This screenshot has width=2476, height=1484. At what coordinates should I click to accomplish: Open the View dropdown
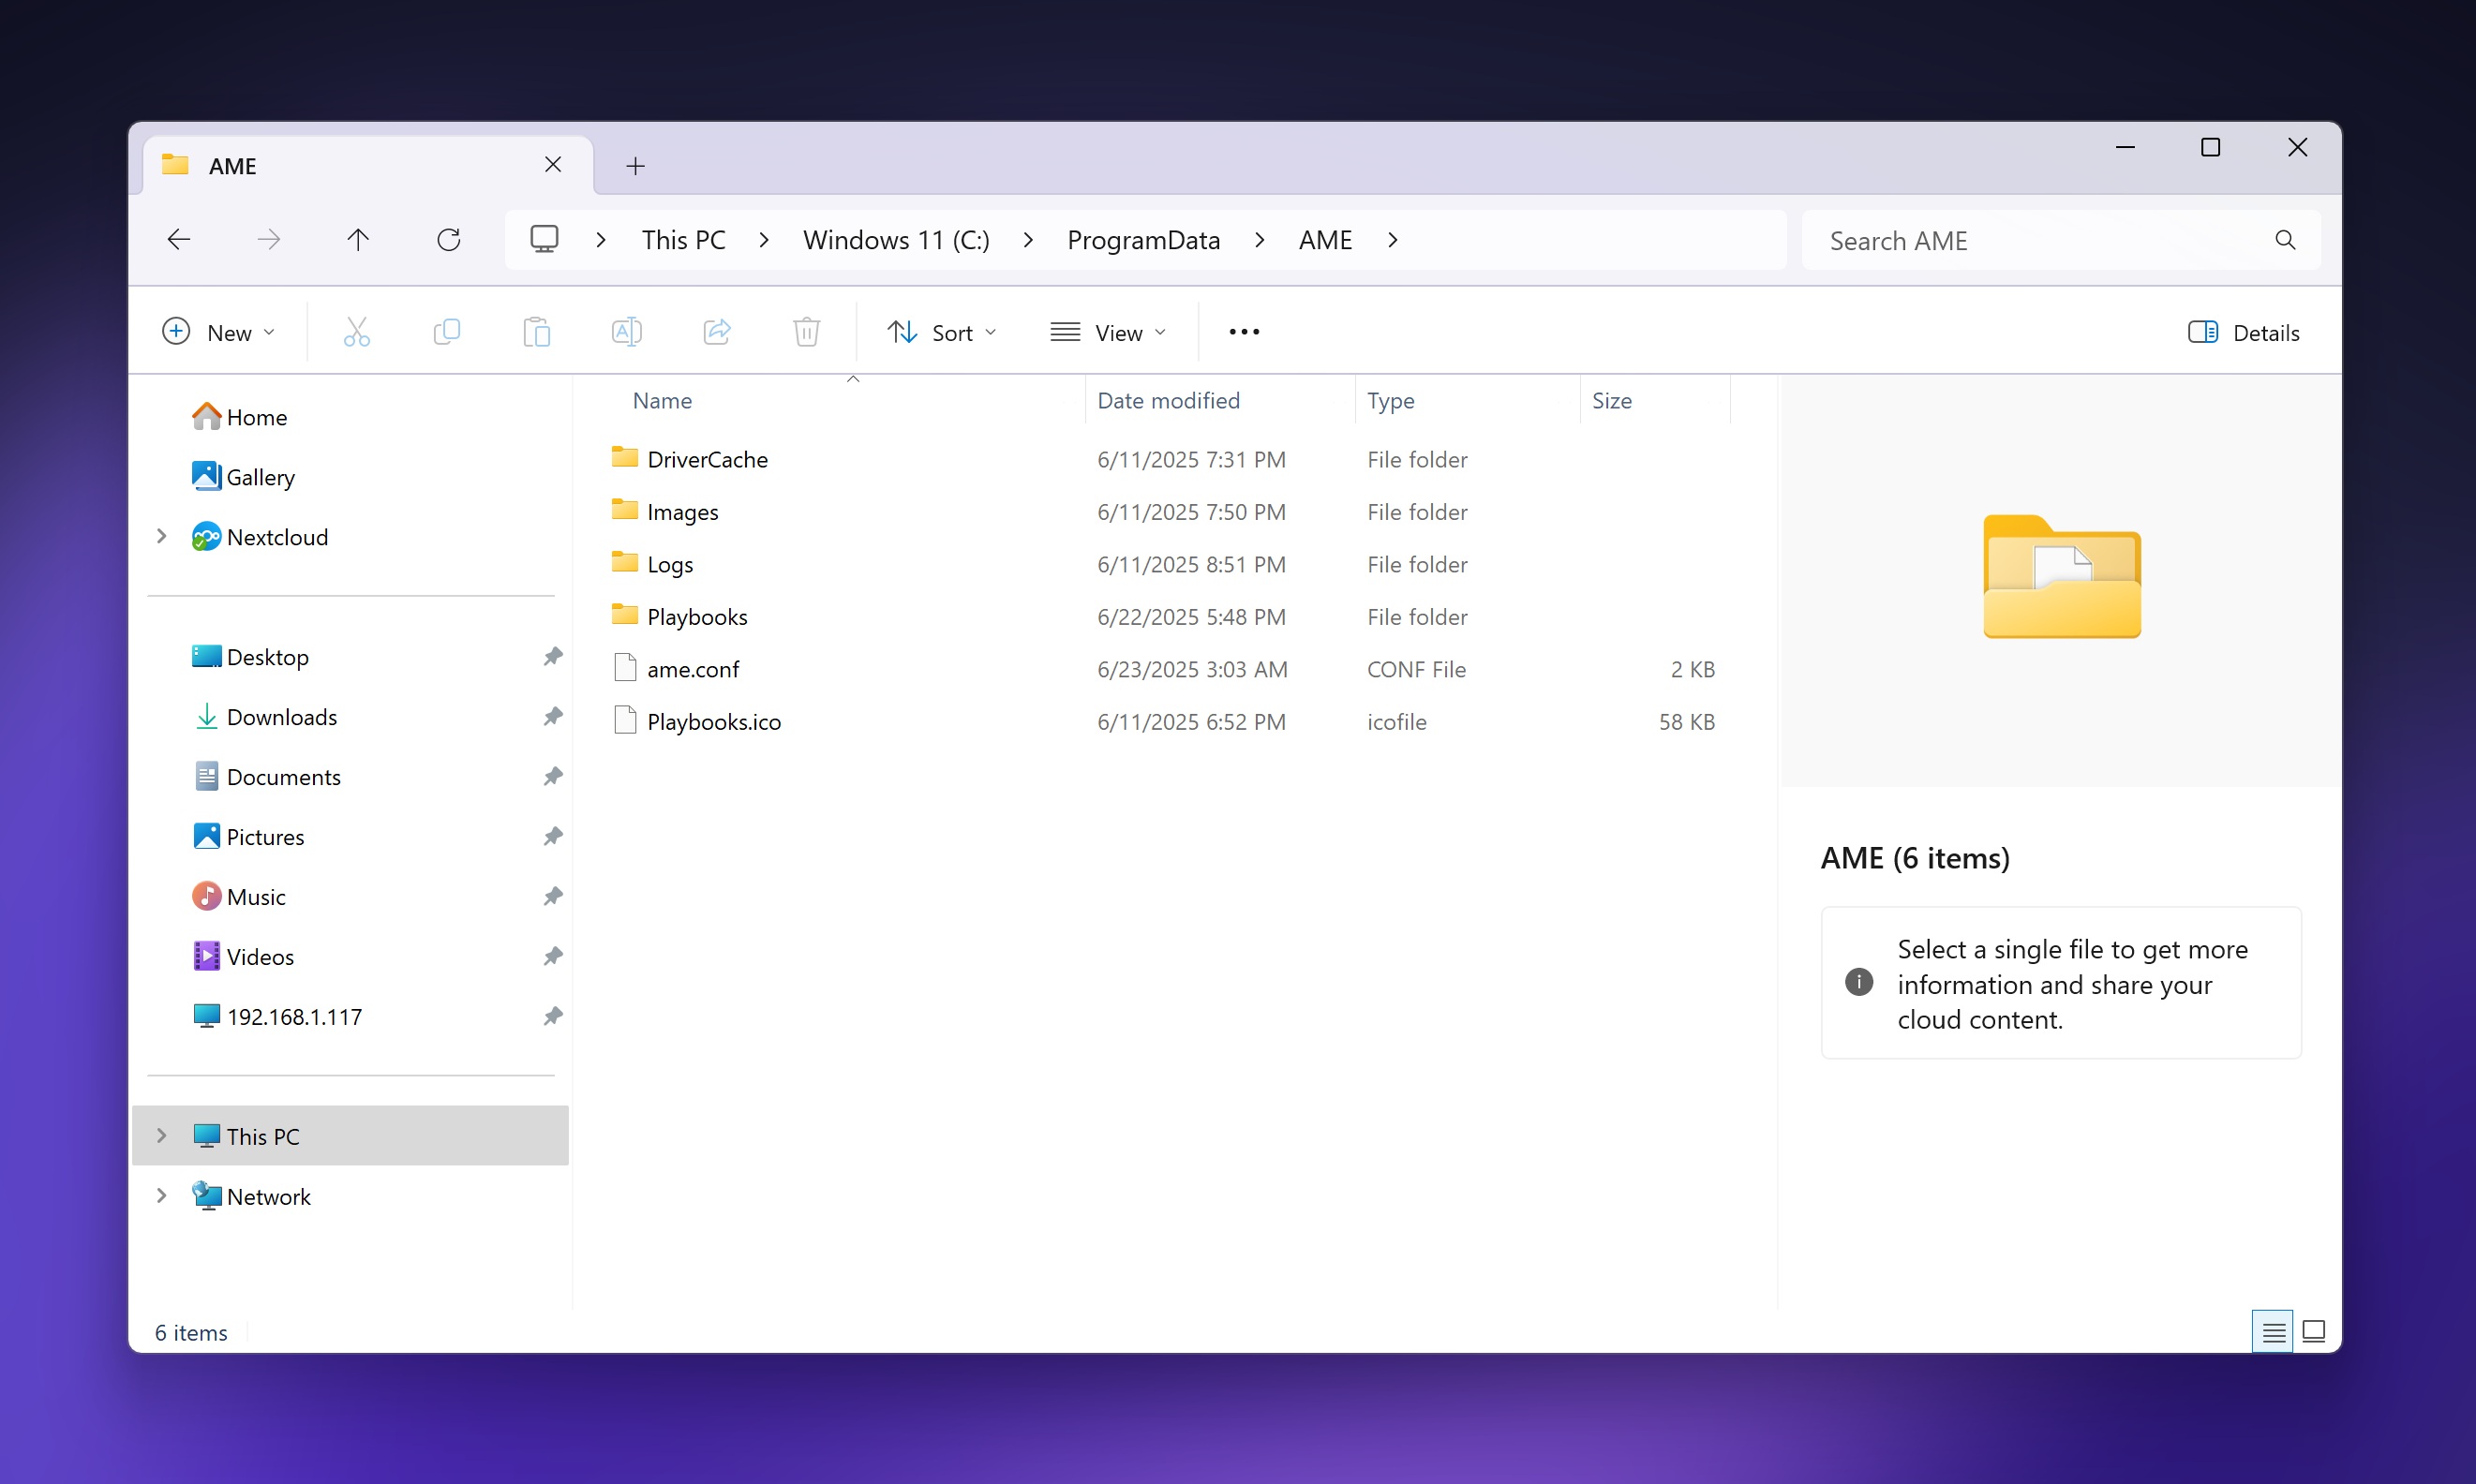click(1108, 332)
